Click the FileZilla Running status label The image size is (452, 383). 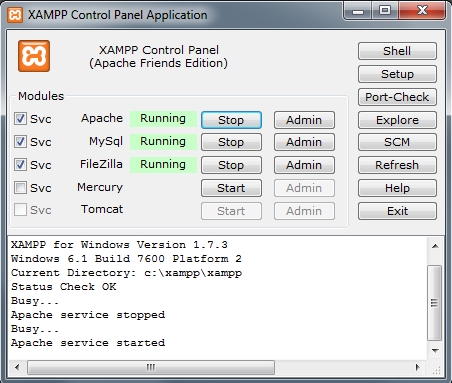pos(163,164)
